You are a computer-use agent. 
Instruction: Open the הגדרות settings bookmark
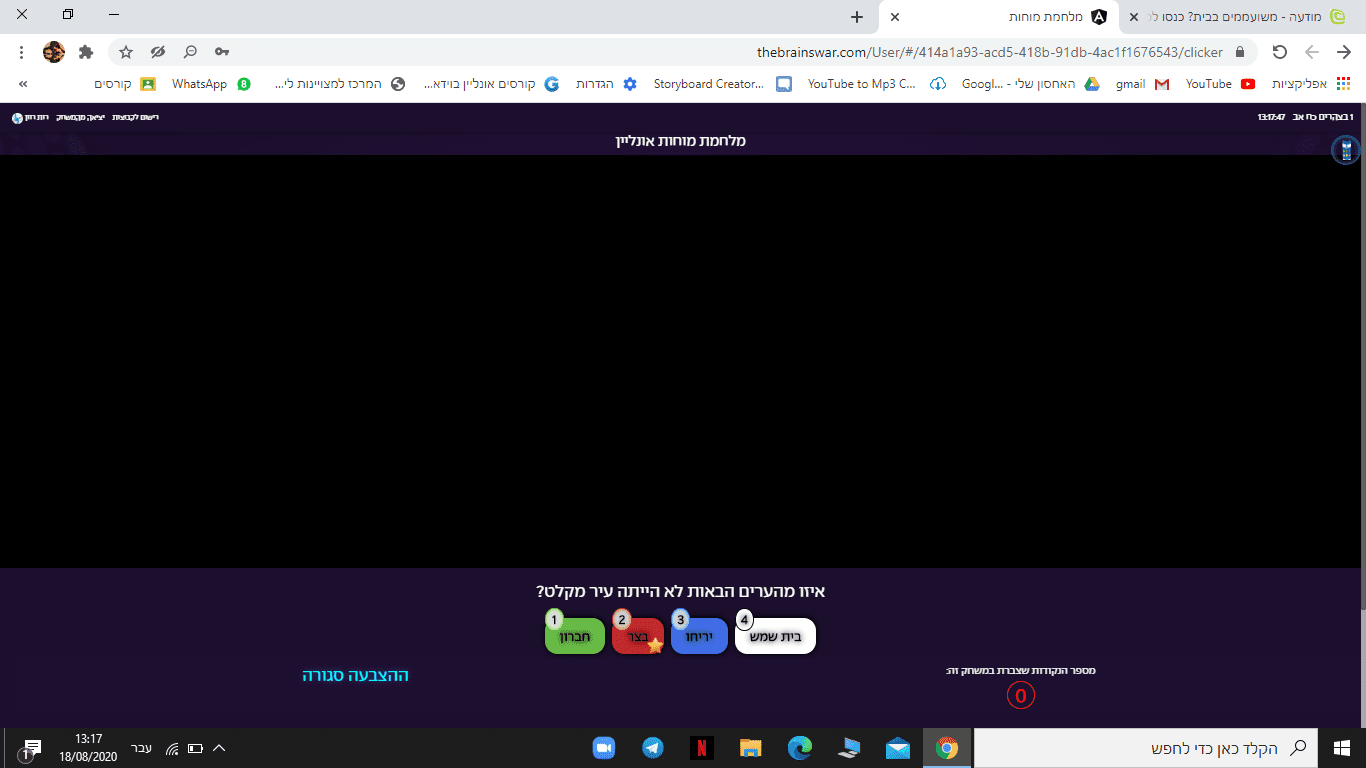(x=607, y=84)
